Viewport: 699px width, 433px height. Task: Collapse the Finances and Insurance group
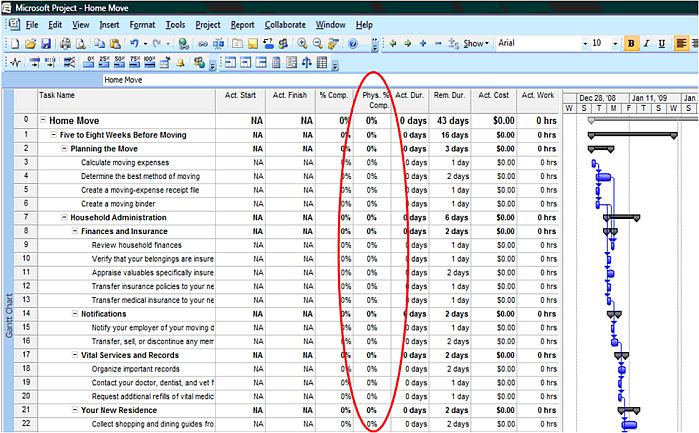point(75,231)
